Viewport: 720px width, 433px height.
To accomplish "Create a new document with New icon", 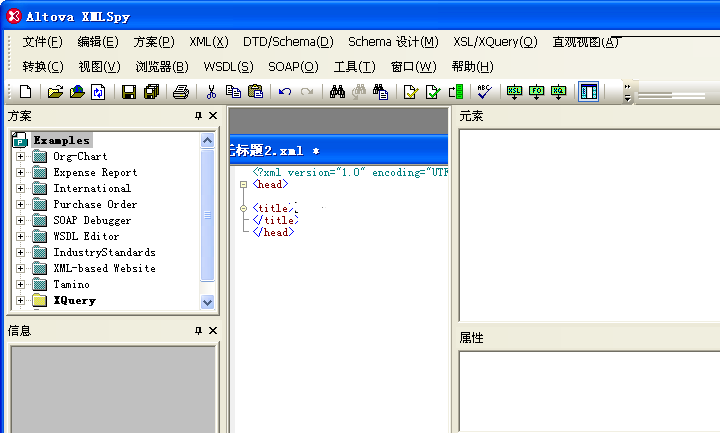I will 26,92.
